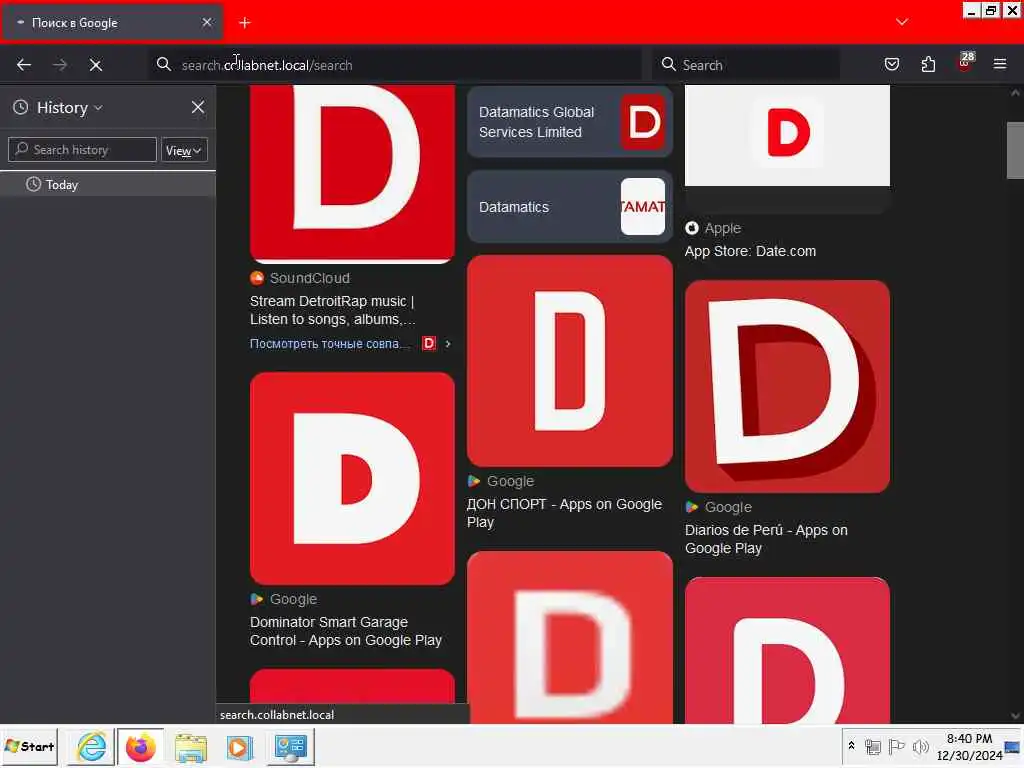Click the page vertical scrollbar thumb
Viewport: 1024px width, 768px height.
tap(1015, 150)
